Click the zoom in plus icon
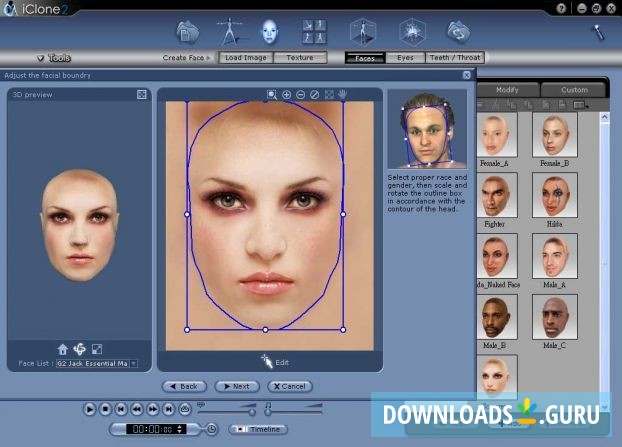The height and width of the screenshot is (447, 622). pos(286,94)
